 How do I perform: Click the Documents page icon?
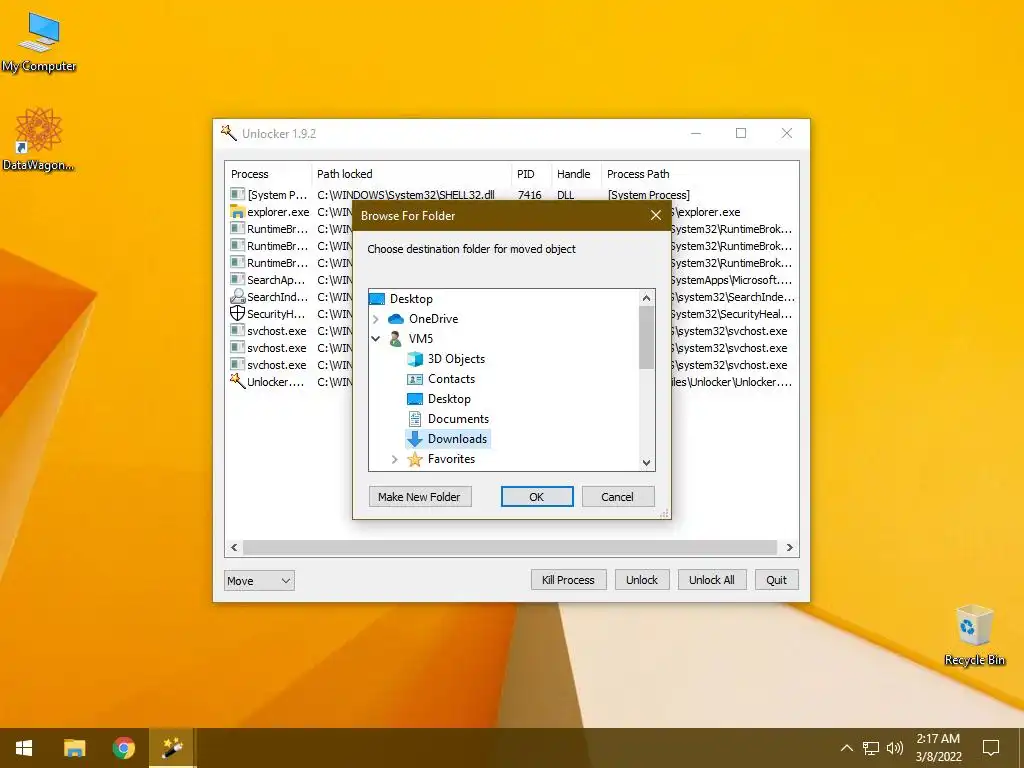pos(415,419)
